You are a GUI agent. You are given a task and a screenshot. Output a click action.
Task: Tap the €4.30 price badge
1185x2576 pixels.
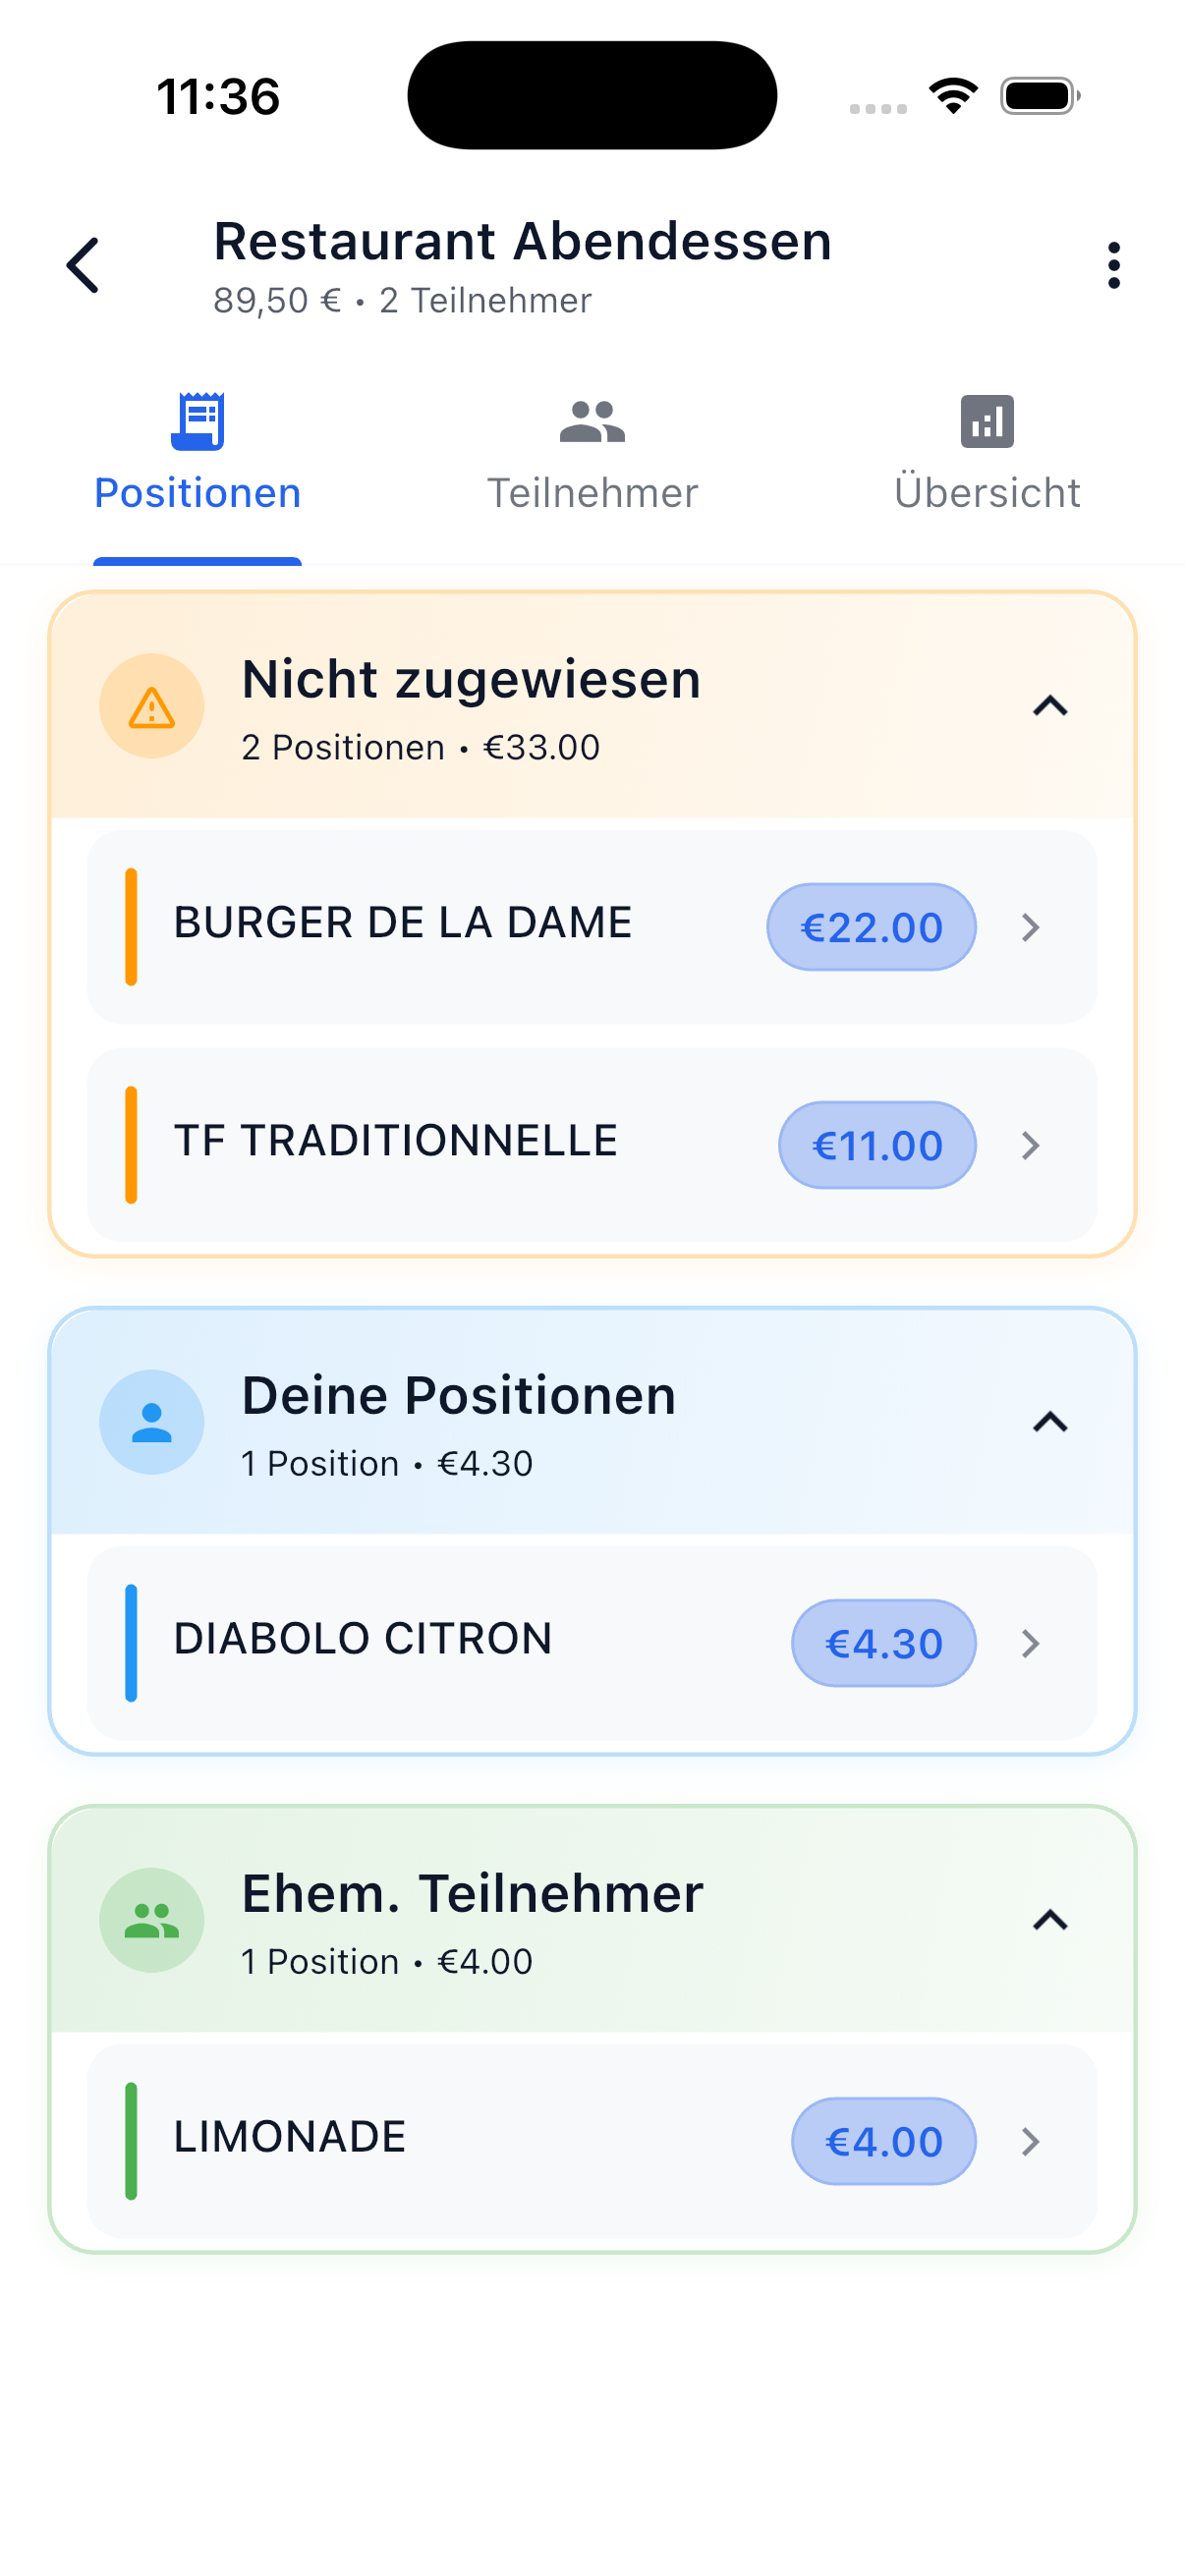click(x=883, y=1643)
